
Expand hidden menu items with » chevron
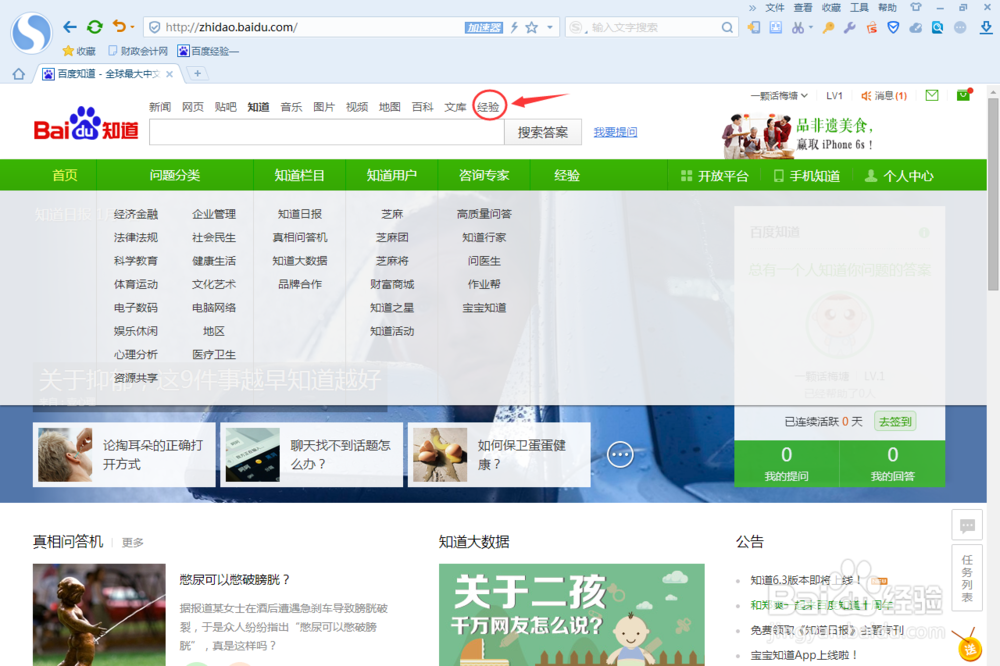(x=753, y=8)
